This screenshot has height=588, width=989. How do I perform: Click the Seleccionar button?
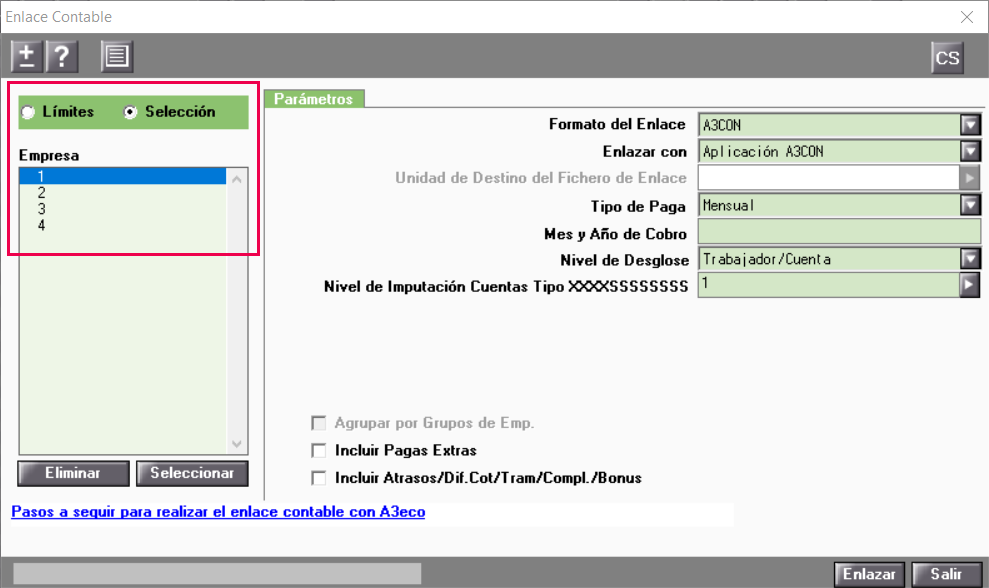click(192, 473)
